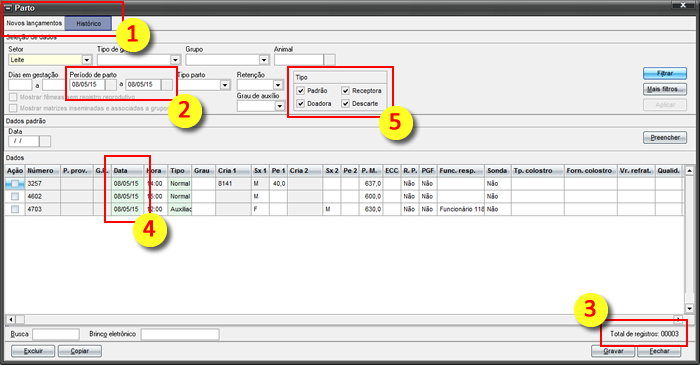Toggle Mostrar matrizes inseminadas e associadas

pos(13,108)
